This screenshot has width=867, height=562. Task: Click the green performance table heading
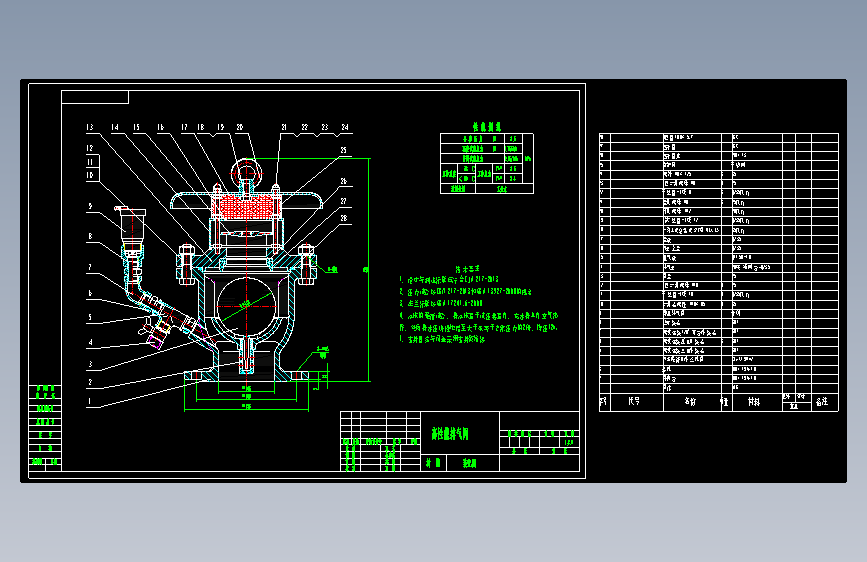pyautogui.click(x=487, y=127)
